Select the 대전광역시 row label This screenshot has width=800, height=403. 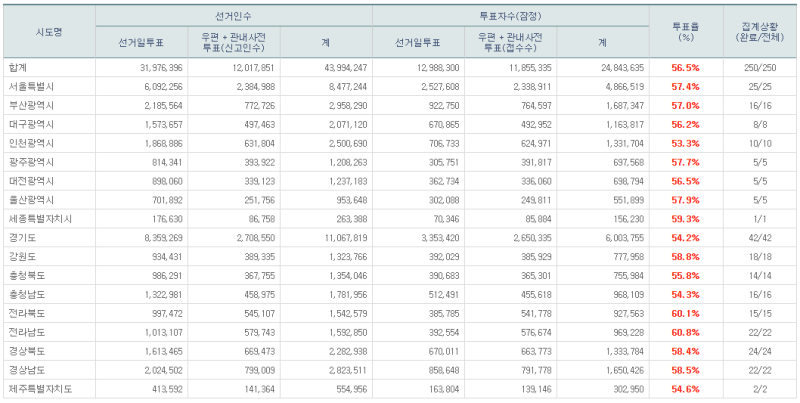coord(31,181)
